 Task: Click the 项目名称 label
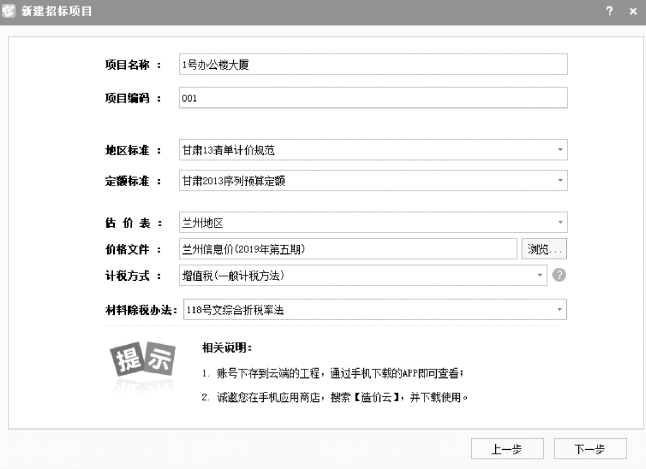(x=133, y=65)
